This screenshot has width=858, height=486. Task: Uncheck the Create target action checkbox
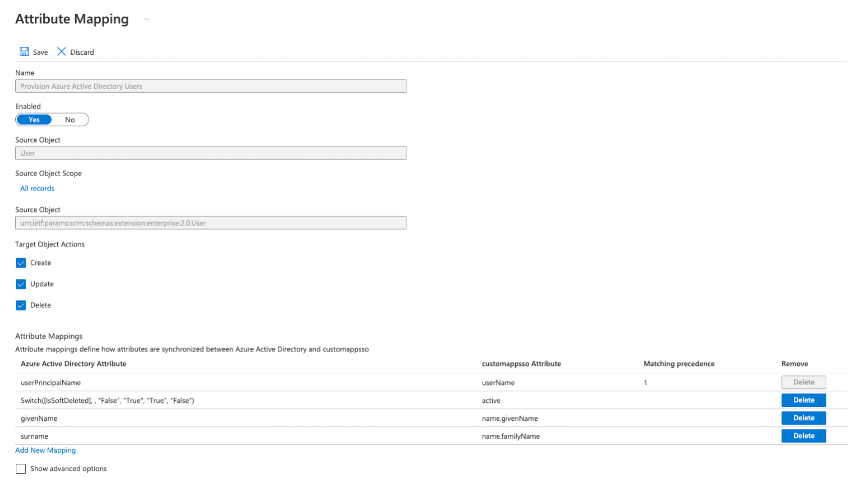(x=21, y=263)
